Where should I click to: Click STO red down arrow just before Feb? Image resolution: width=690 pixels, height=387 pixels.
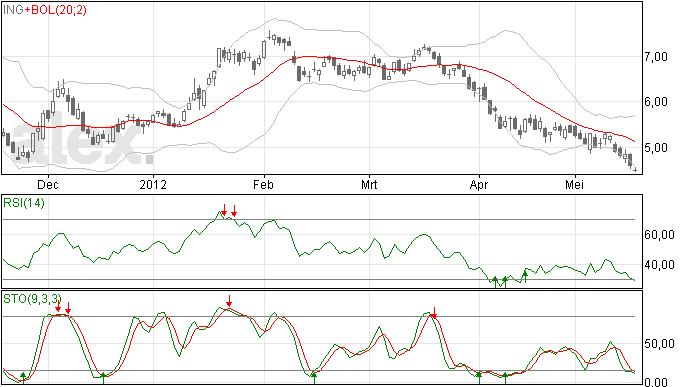click(229, 301)
